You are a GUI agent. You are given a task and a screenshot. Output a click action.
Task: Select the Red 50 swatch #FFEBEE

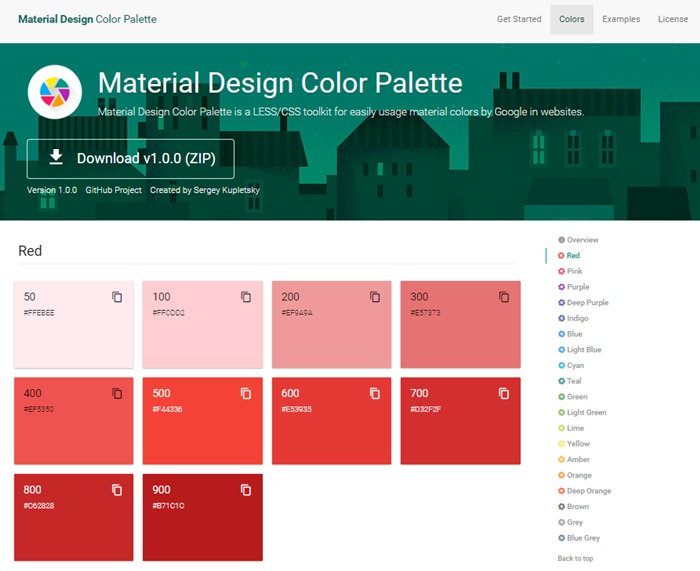[x=74, y=325]
